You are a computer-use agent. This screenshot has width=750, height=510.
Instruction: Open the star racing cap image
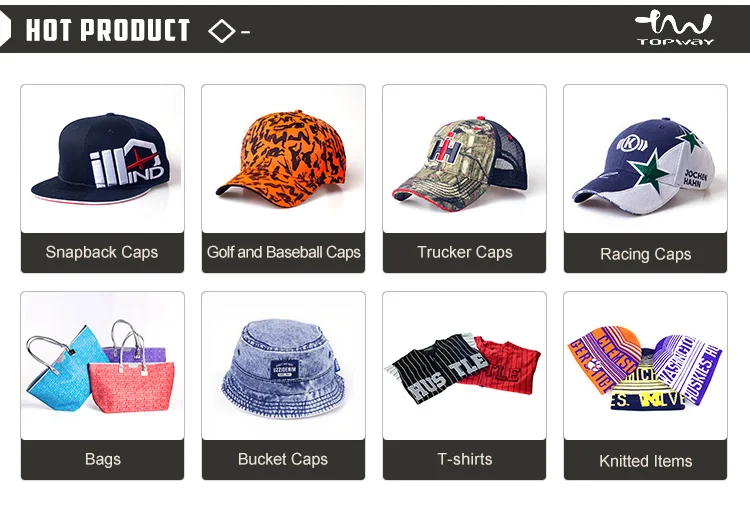pyautogui.click(x=645, y=159)
